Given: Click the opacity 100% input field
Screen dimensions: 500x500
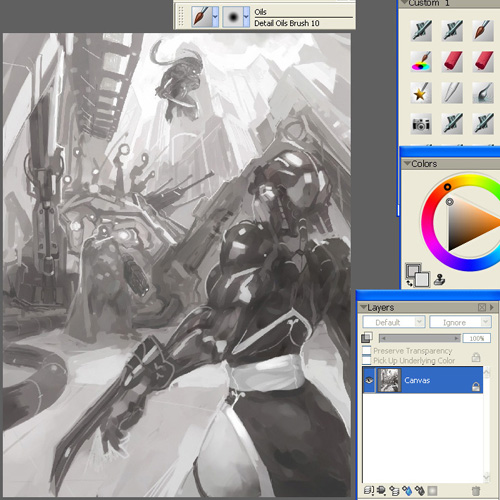Looking at the screenshot, I should 477,338.
